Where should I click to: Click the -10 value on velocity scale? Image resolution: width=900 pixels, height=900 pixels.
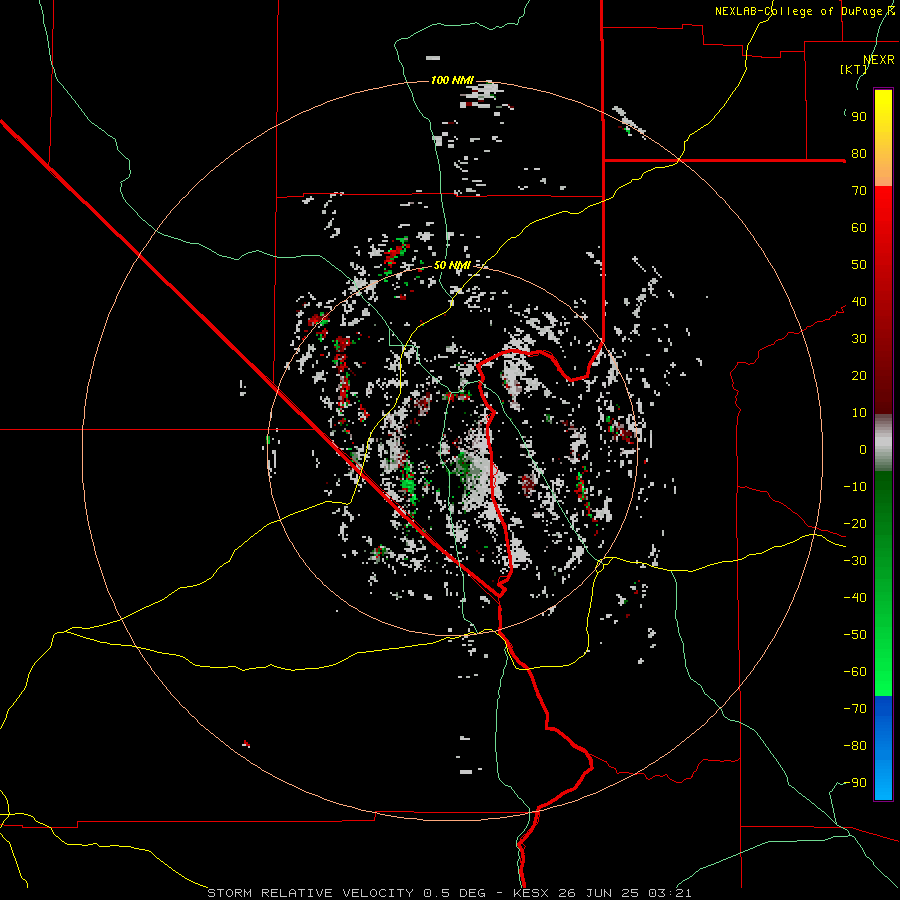pyautogui.click(x=855, y=487)
